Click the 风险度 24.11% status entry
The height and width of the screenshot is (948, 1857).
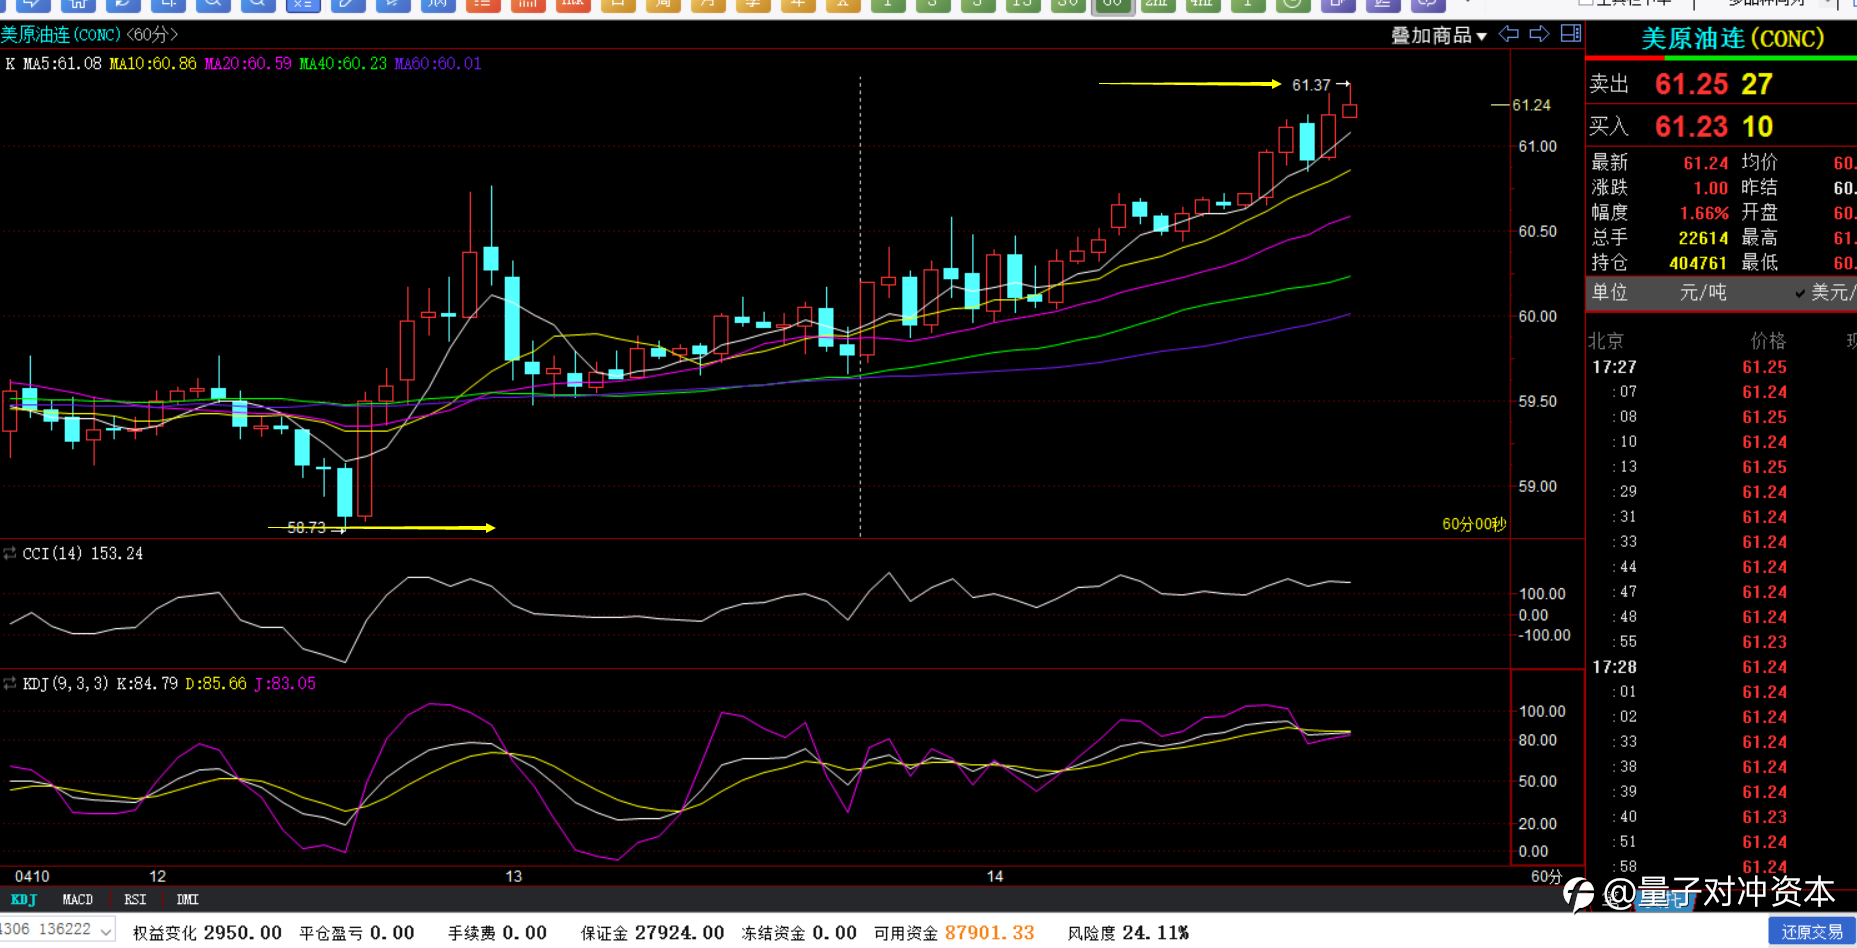[1128, 933]
